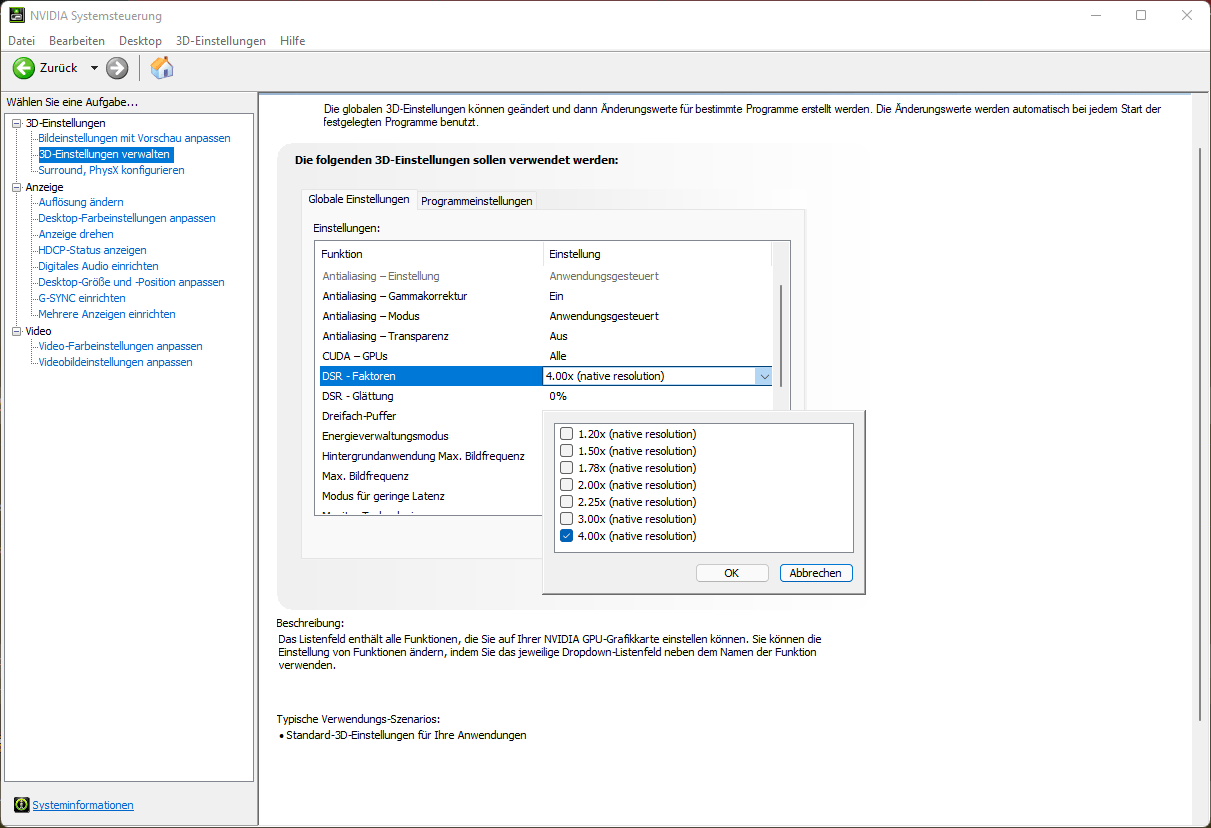Click the NVIDIA logo in the title bar
The width and height of the screenshot is (1211, 828).
coord(17,16)
